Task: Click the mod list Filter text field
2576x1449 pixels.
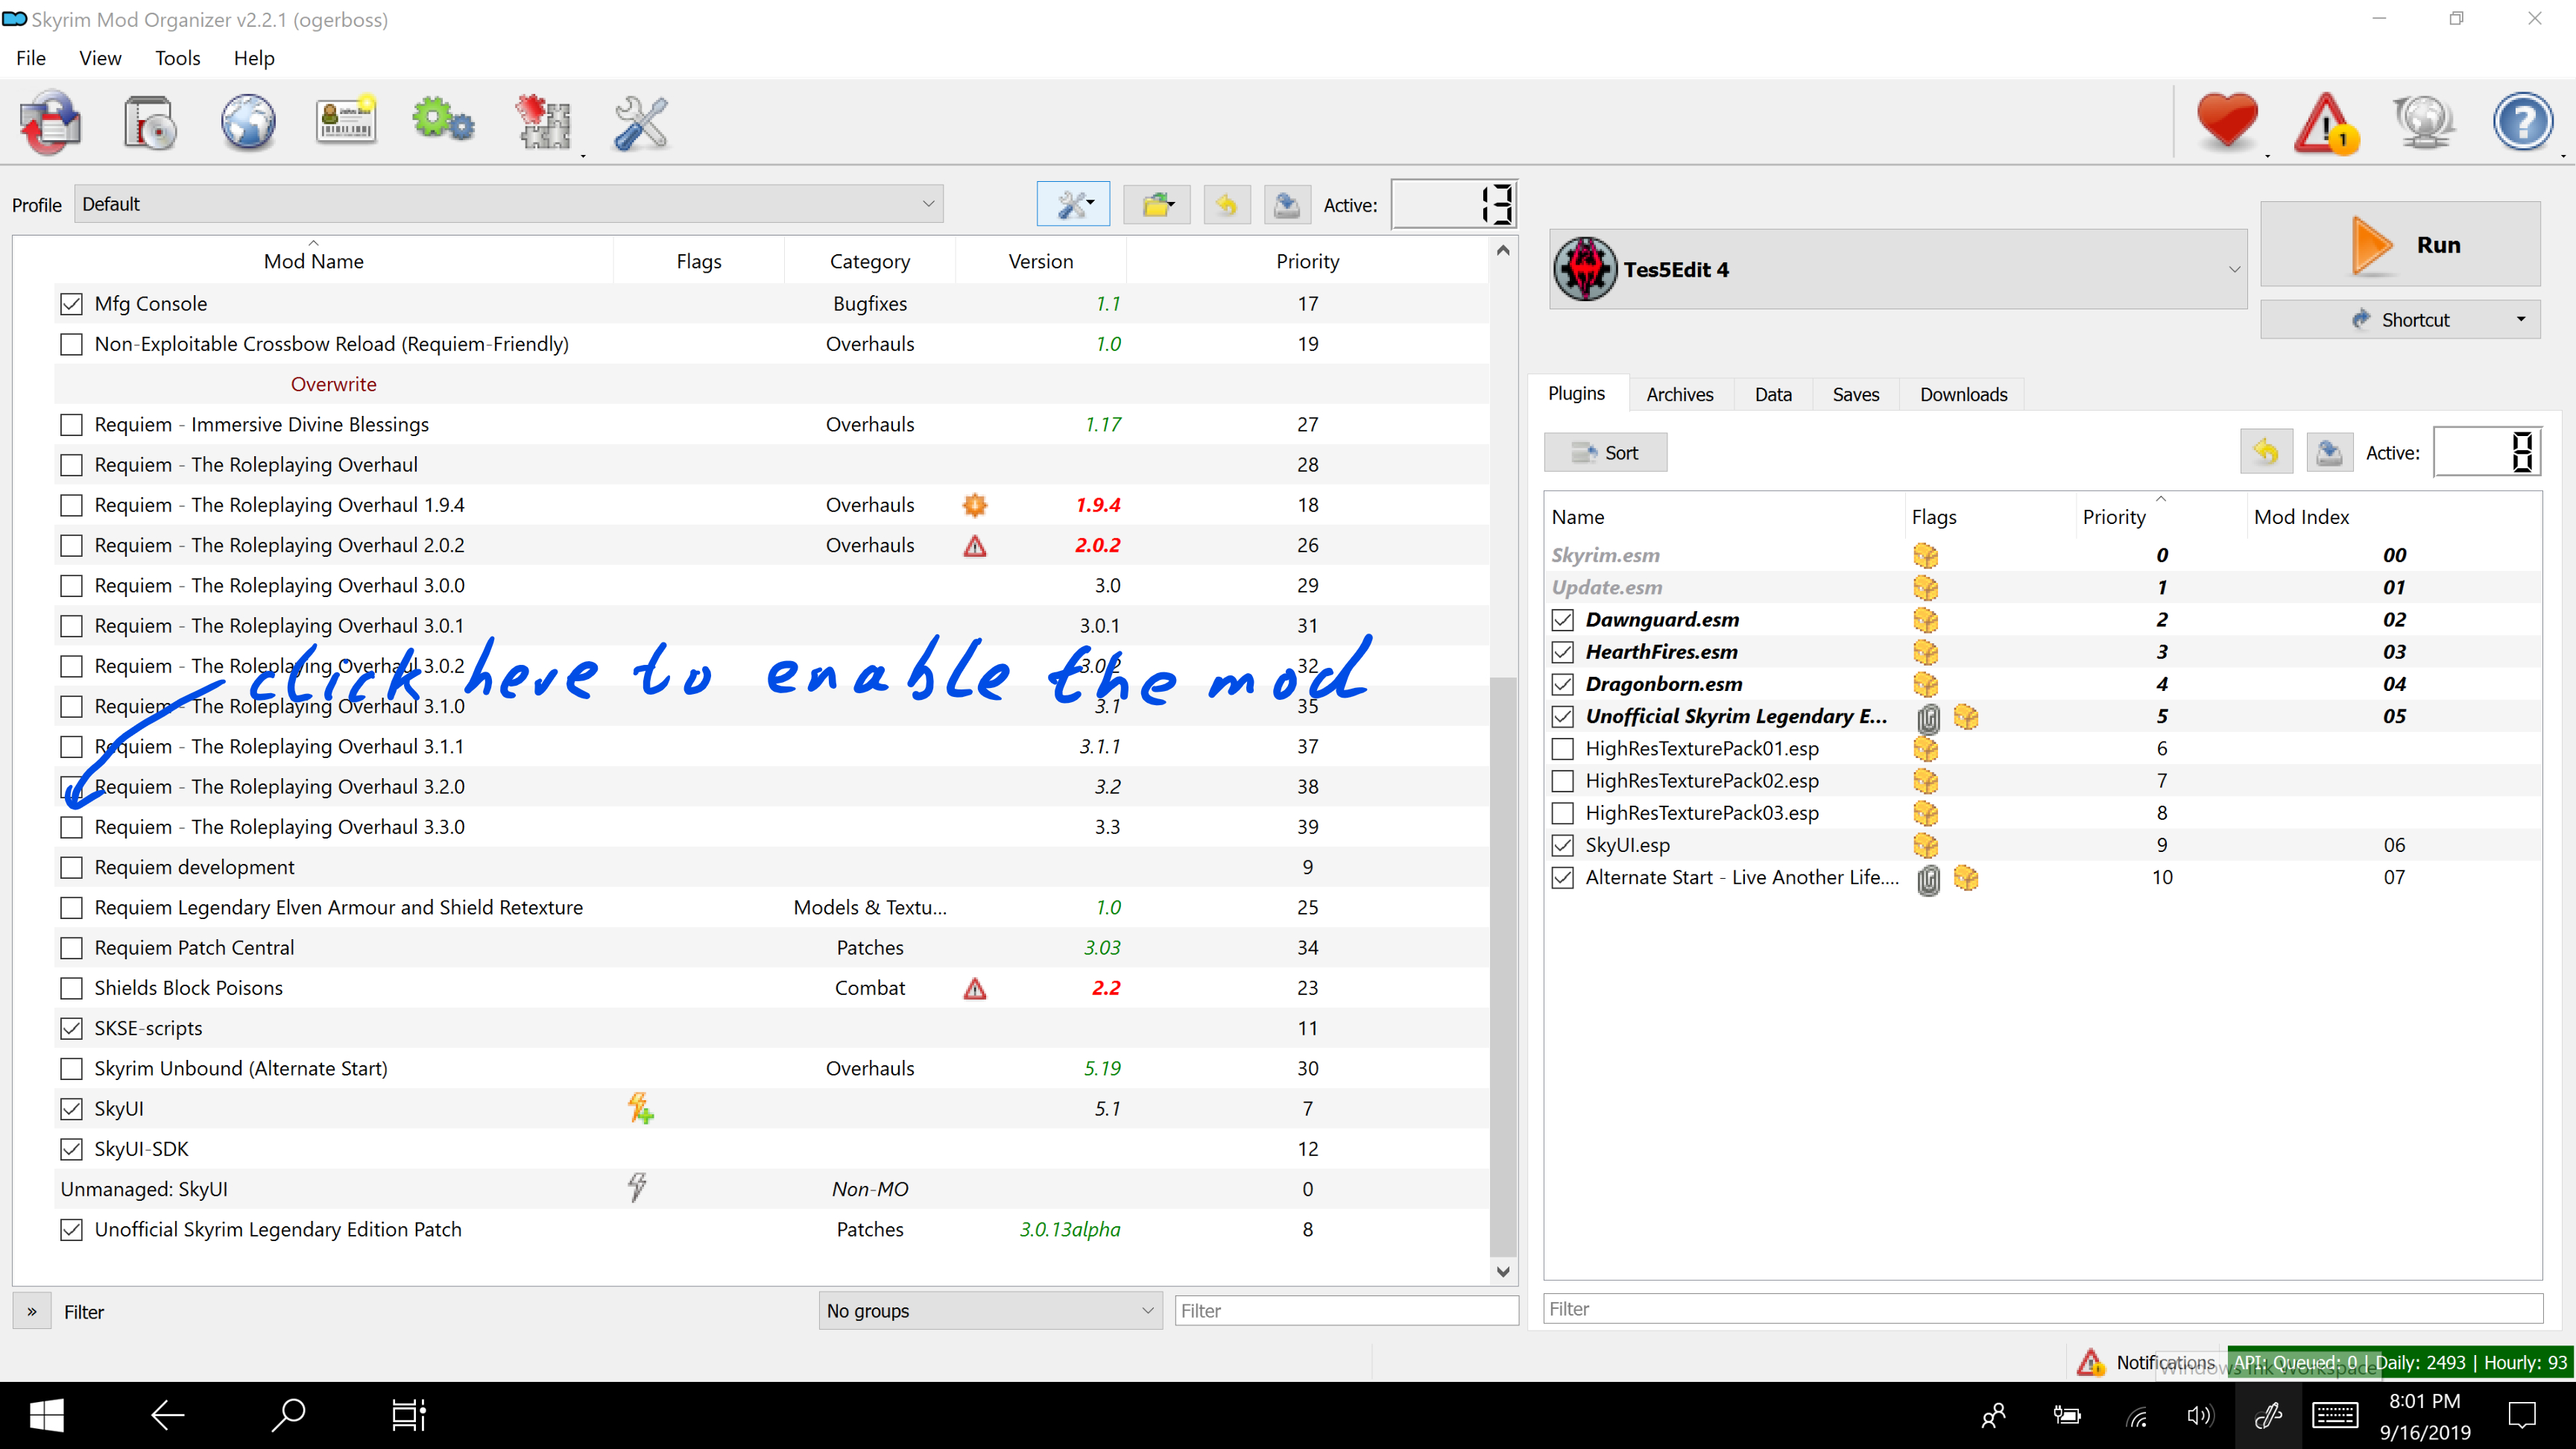Action: pyautogui.click(x=1346, y=1310)
